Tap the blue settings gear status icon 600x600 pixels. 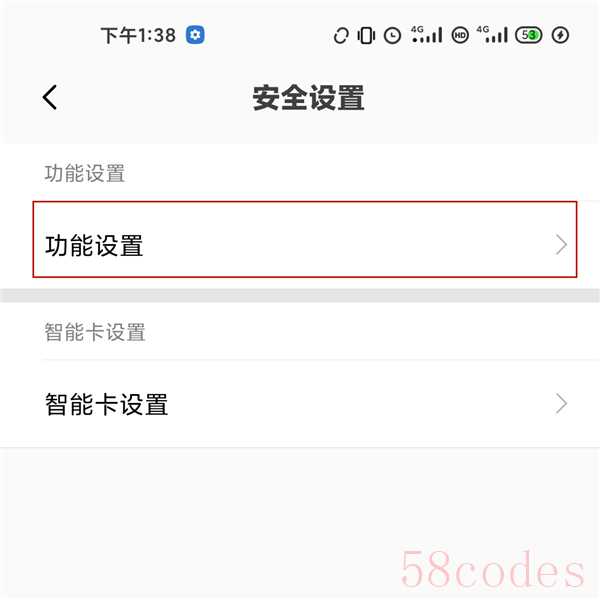(x=195, y=35)
